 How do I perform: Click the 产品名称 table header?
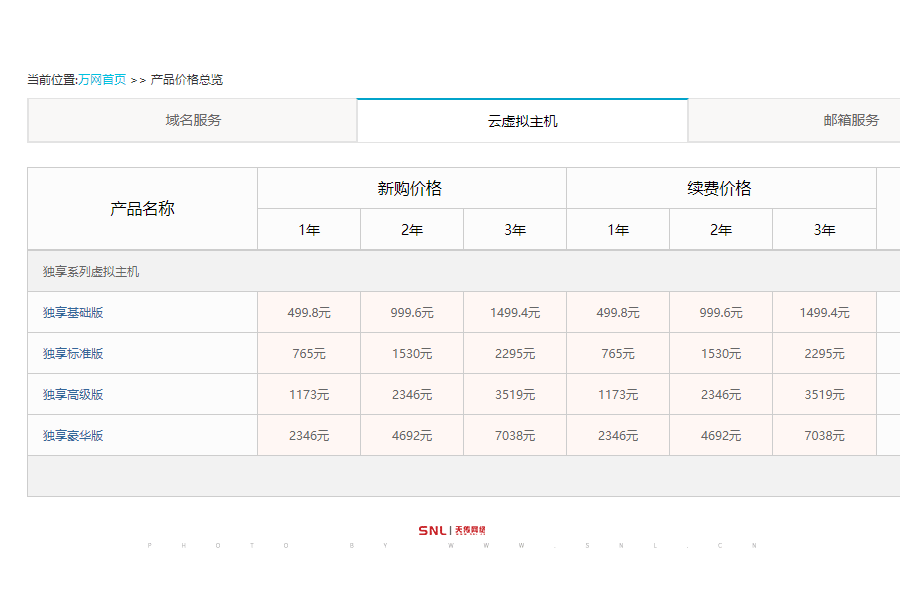pos(142,209)
